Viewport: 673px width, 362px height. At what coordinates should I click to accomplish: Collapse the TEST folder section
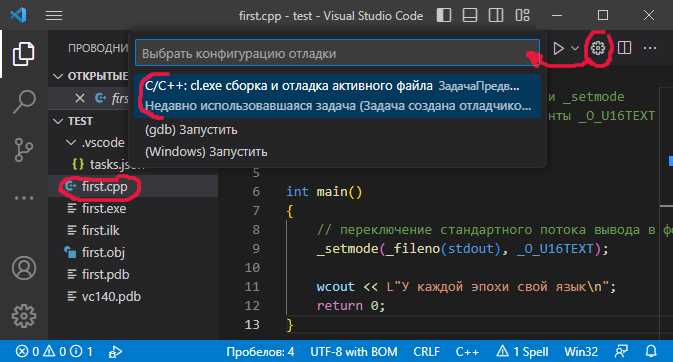pos(58,122)
